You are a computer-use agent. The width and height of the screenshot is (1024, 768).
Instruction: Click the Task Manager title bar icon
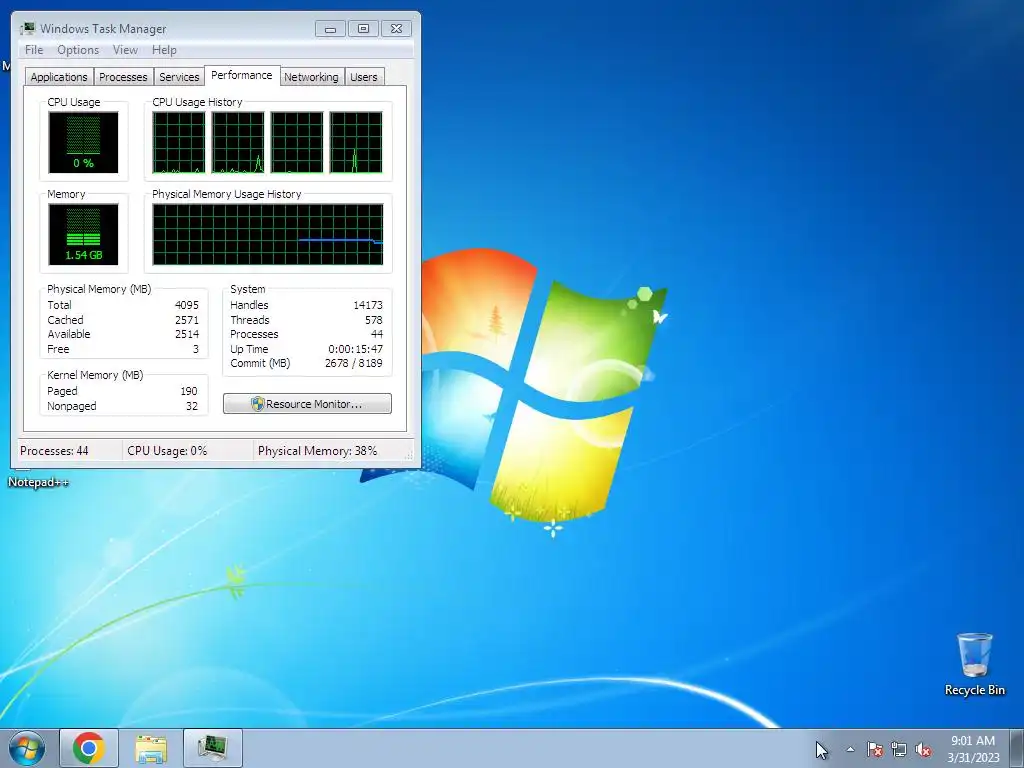27,28
